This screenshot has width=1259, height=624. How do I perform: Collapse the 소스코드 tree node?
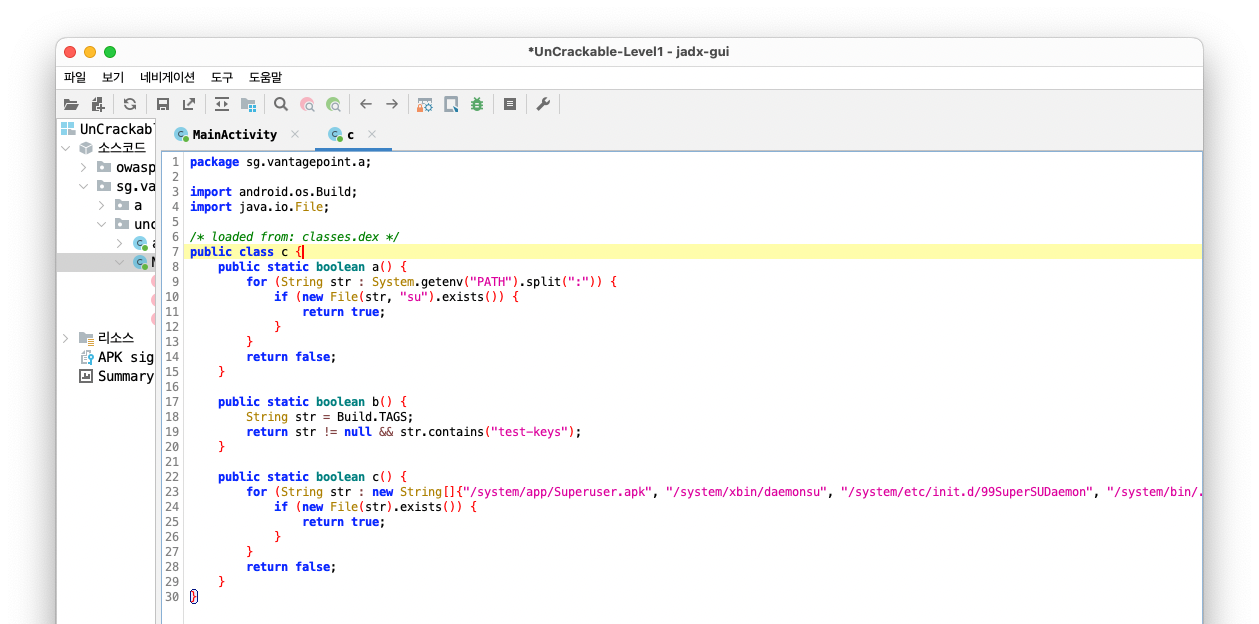pos(66,148)
